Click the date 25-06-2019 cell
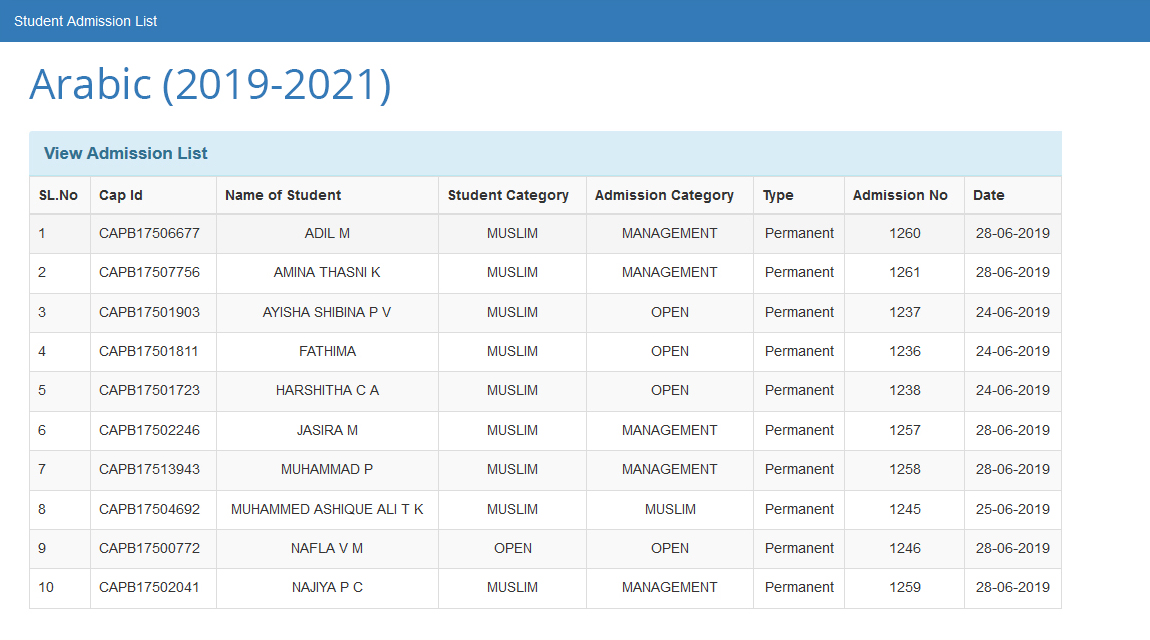 (x=1012, y=509)
